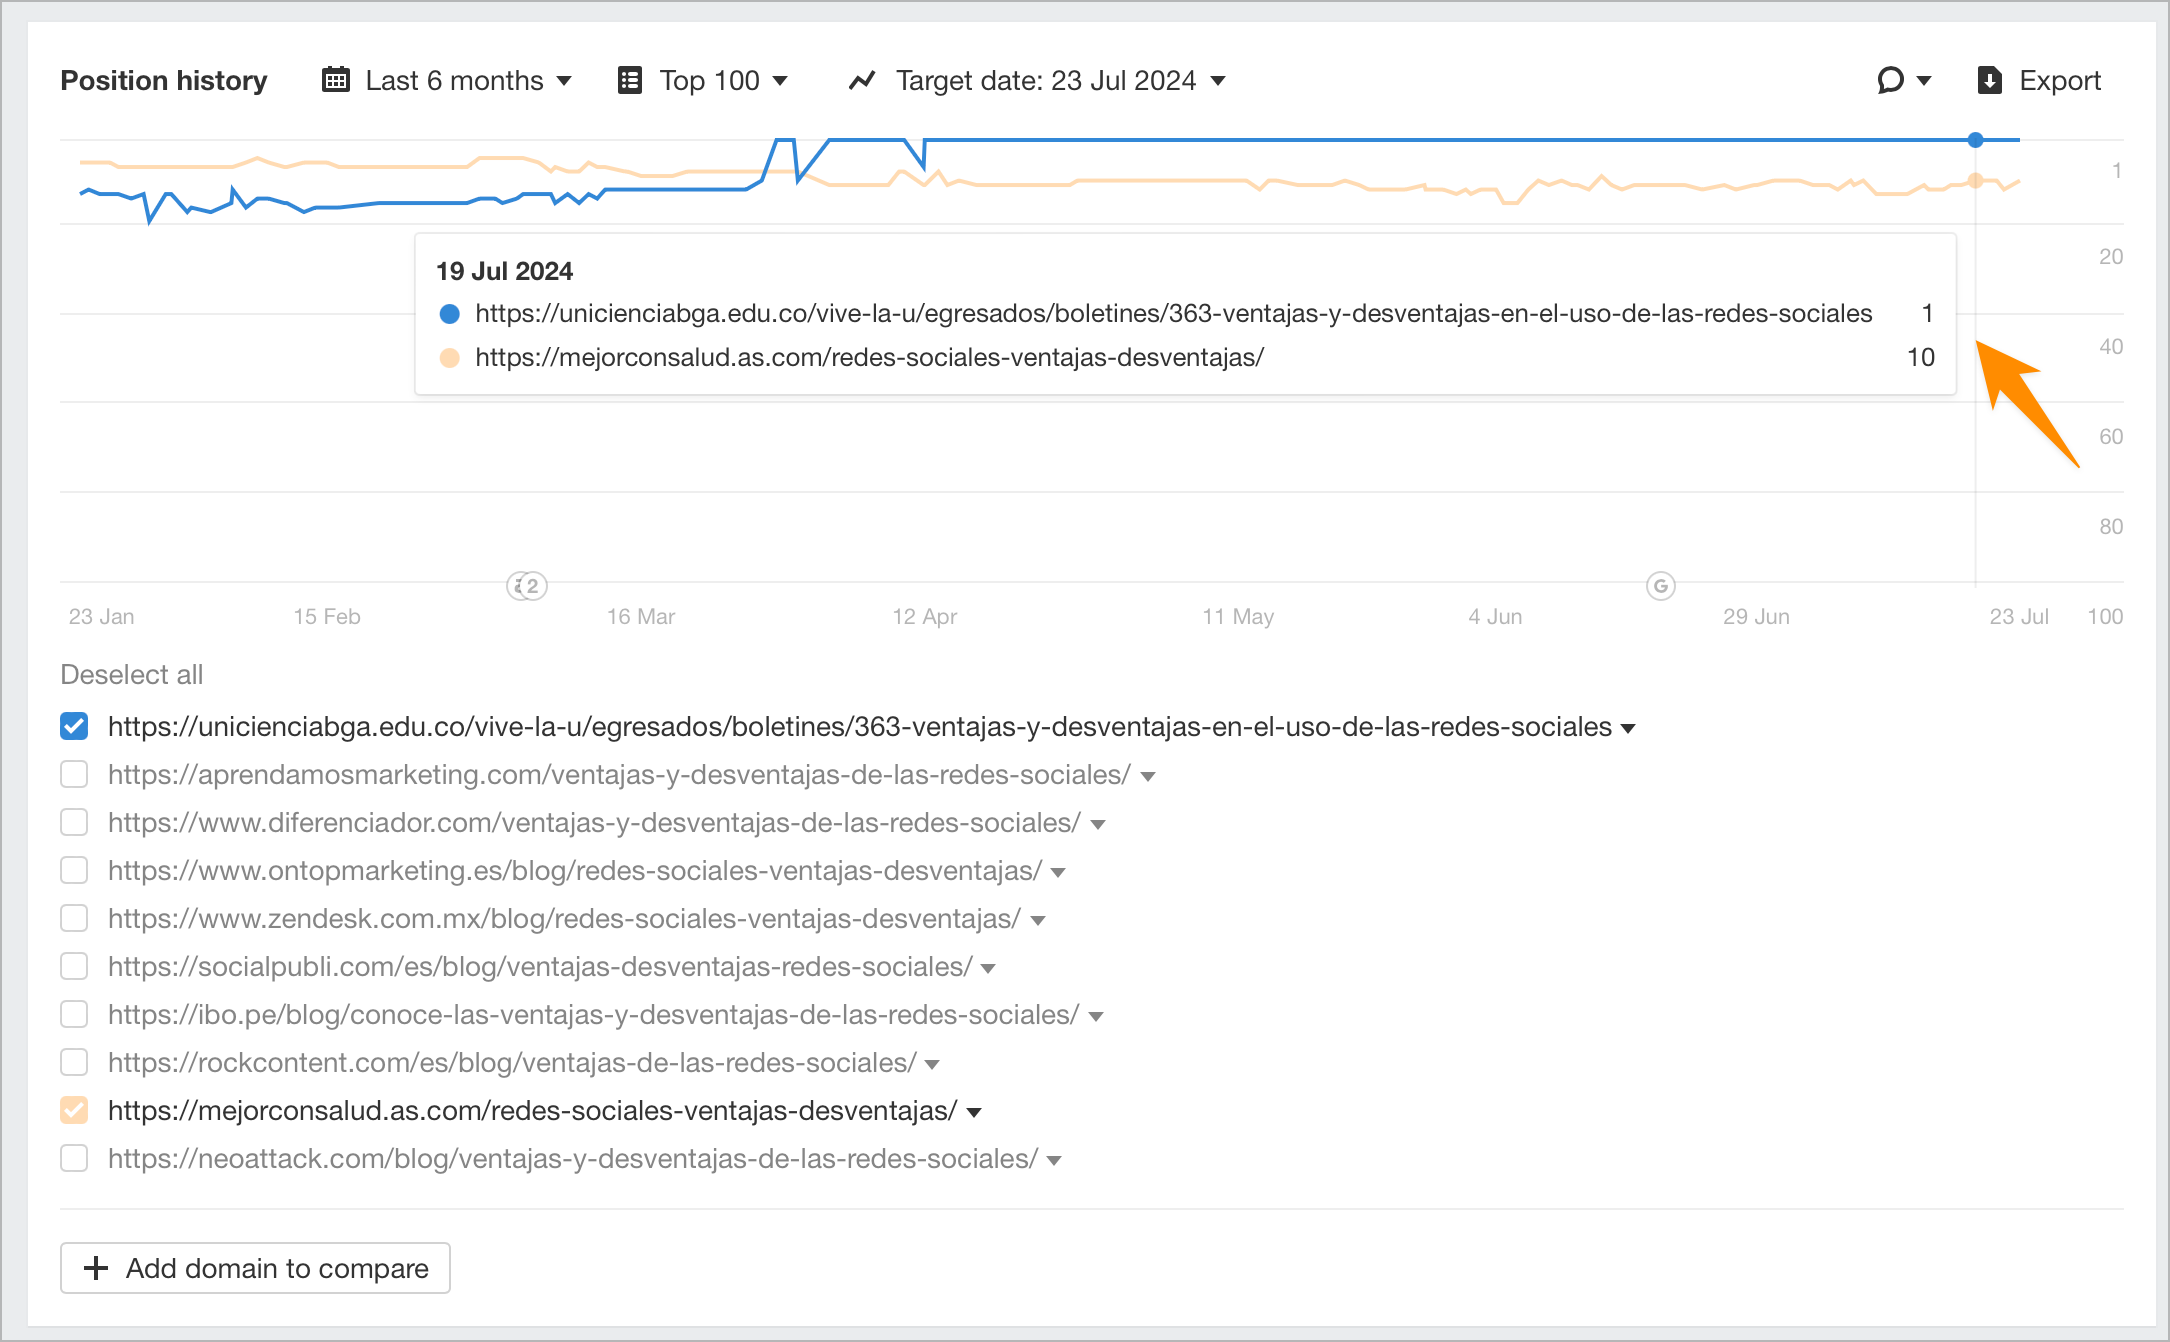Viewport: 2170px width, 1342px height.
Task: Click the 12 Apr axis label
Action: [924, 616]
